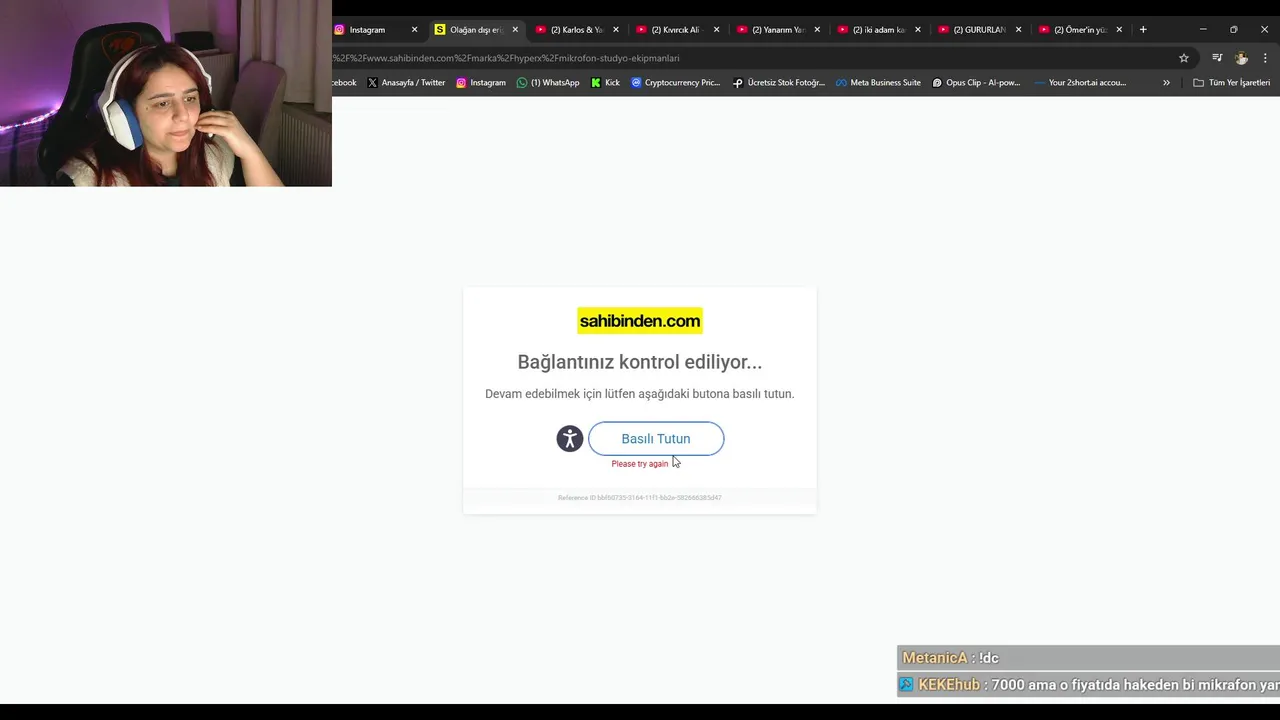This screenshot has height=720, width=1280.
Task: Open the media controls icon
Action: click(x=1217, y=58)
